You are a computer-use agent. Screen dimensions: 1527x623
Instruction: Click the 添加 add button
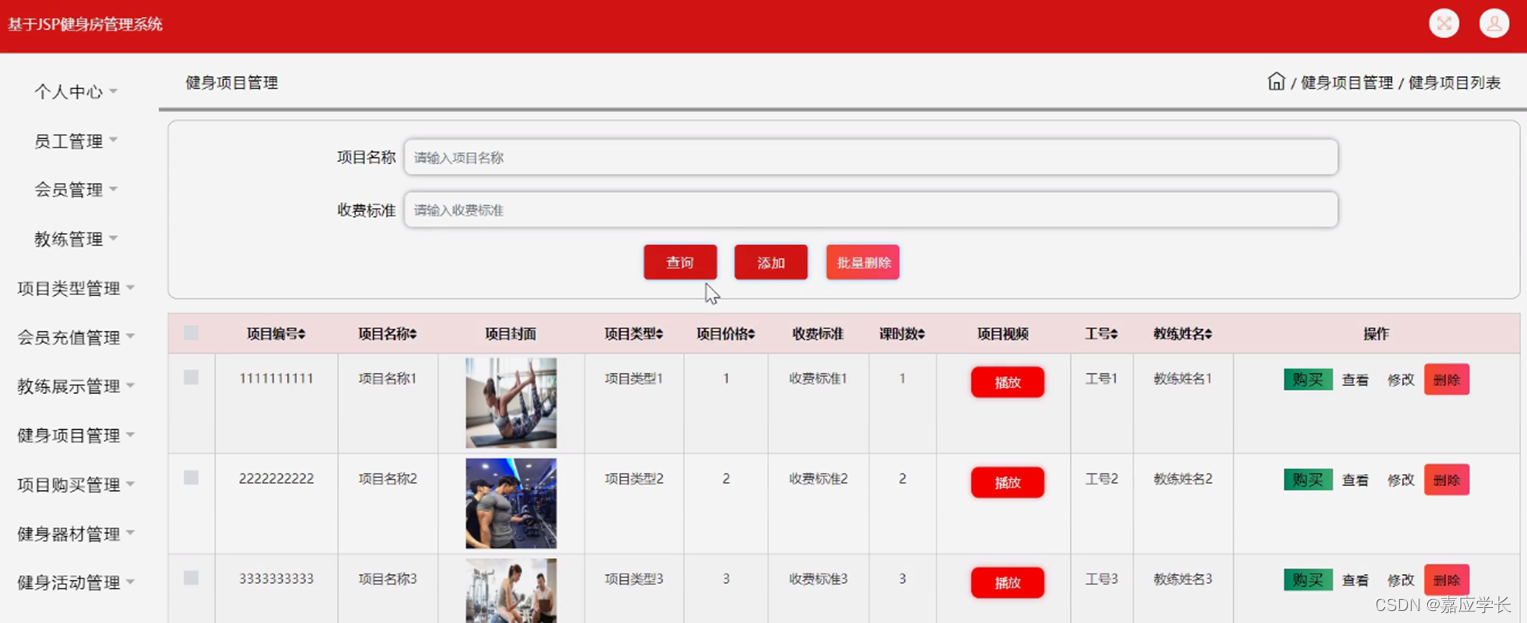(771, 262)
